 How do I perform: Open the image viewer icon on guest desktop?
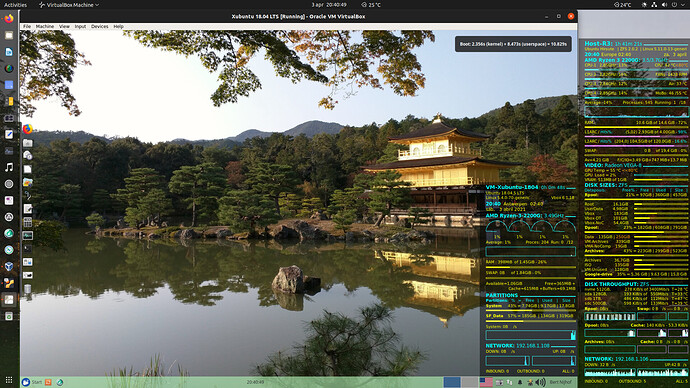tap(27, 182)
